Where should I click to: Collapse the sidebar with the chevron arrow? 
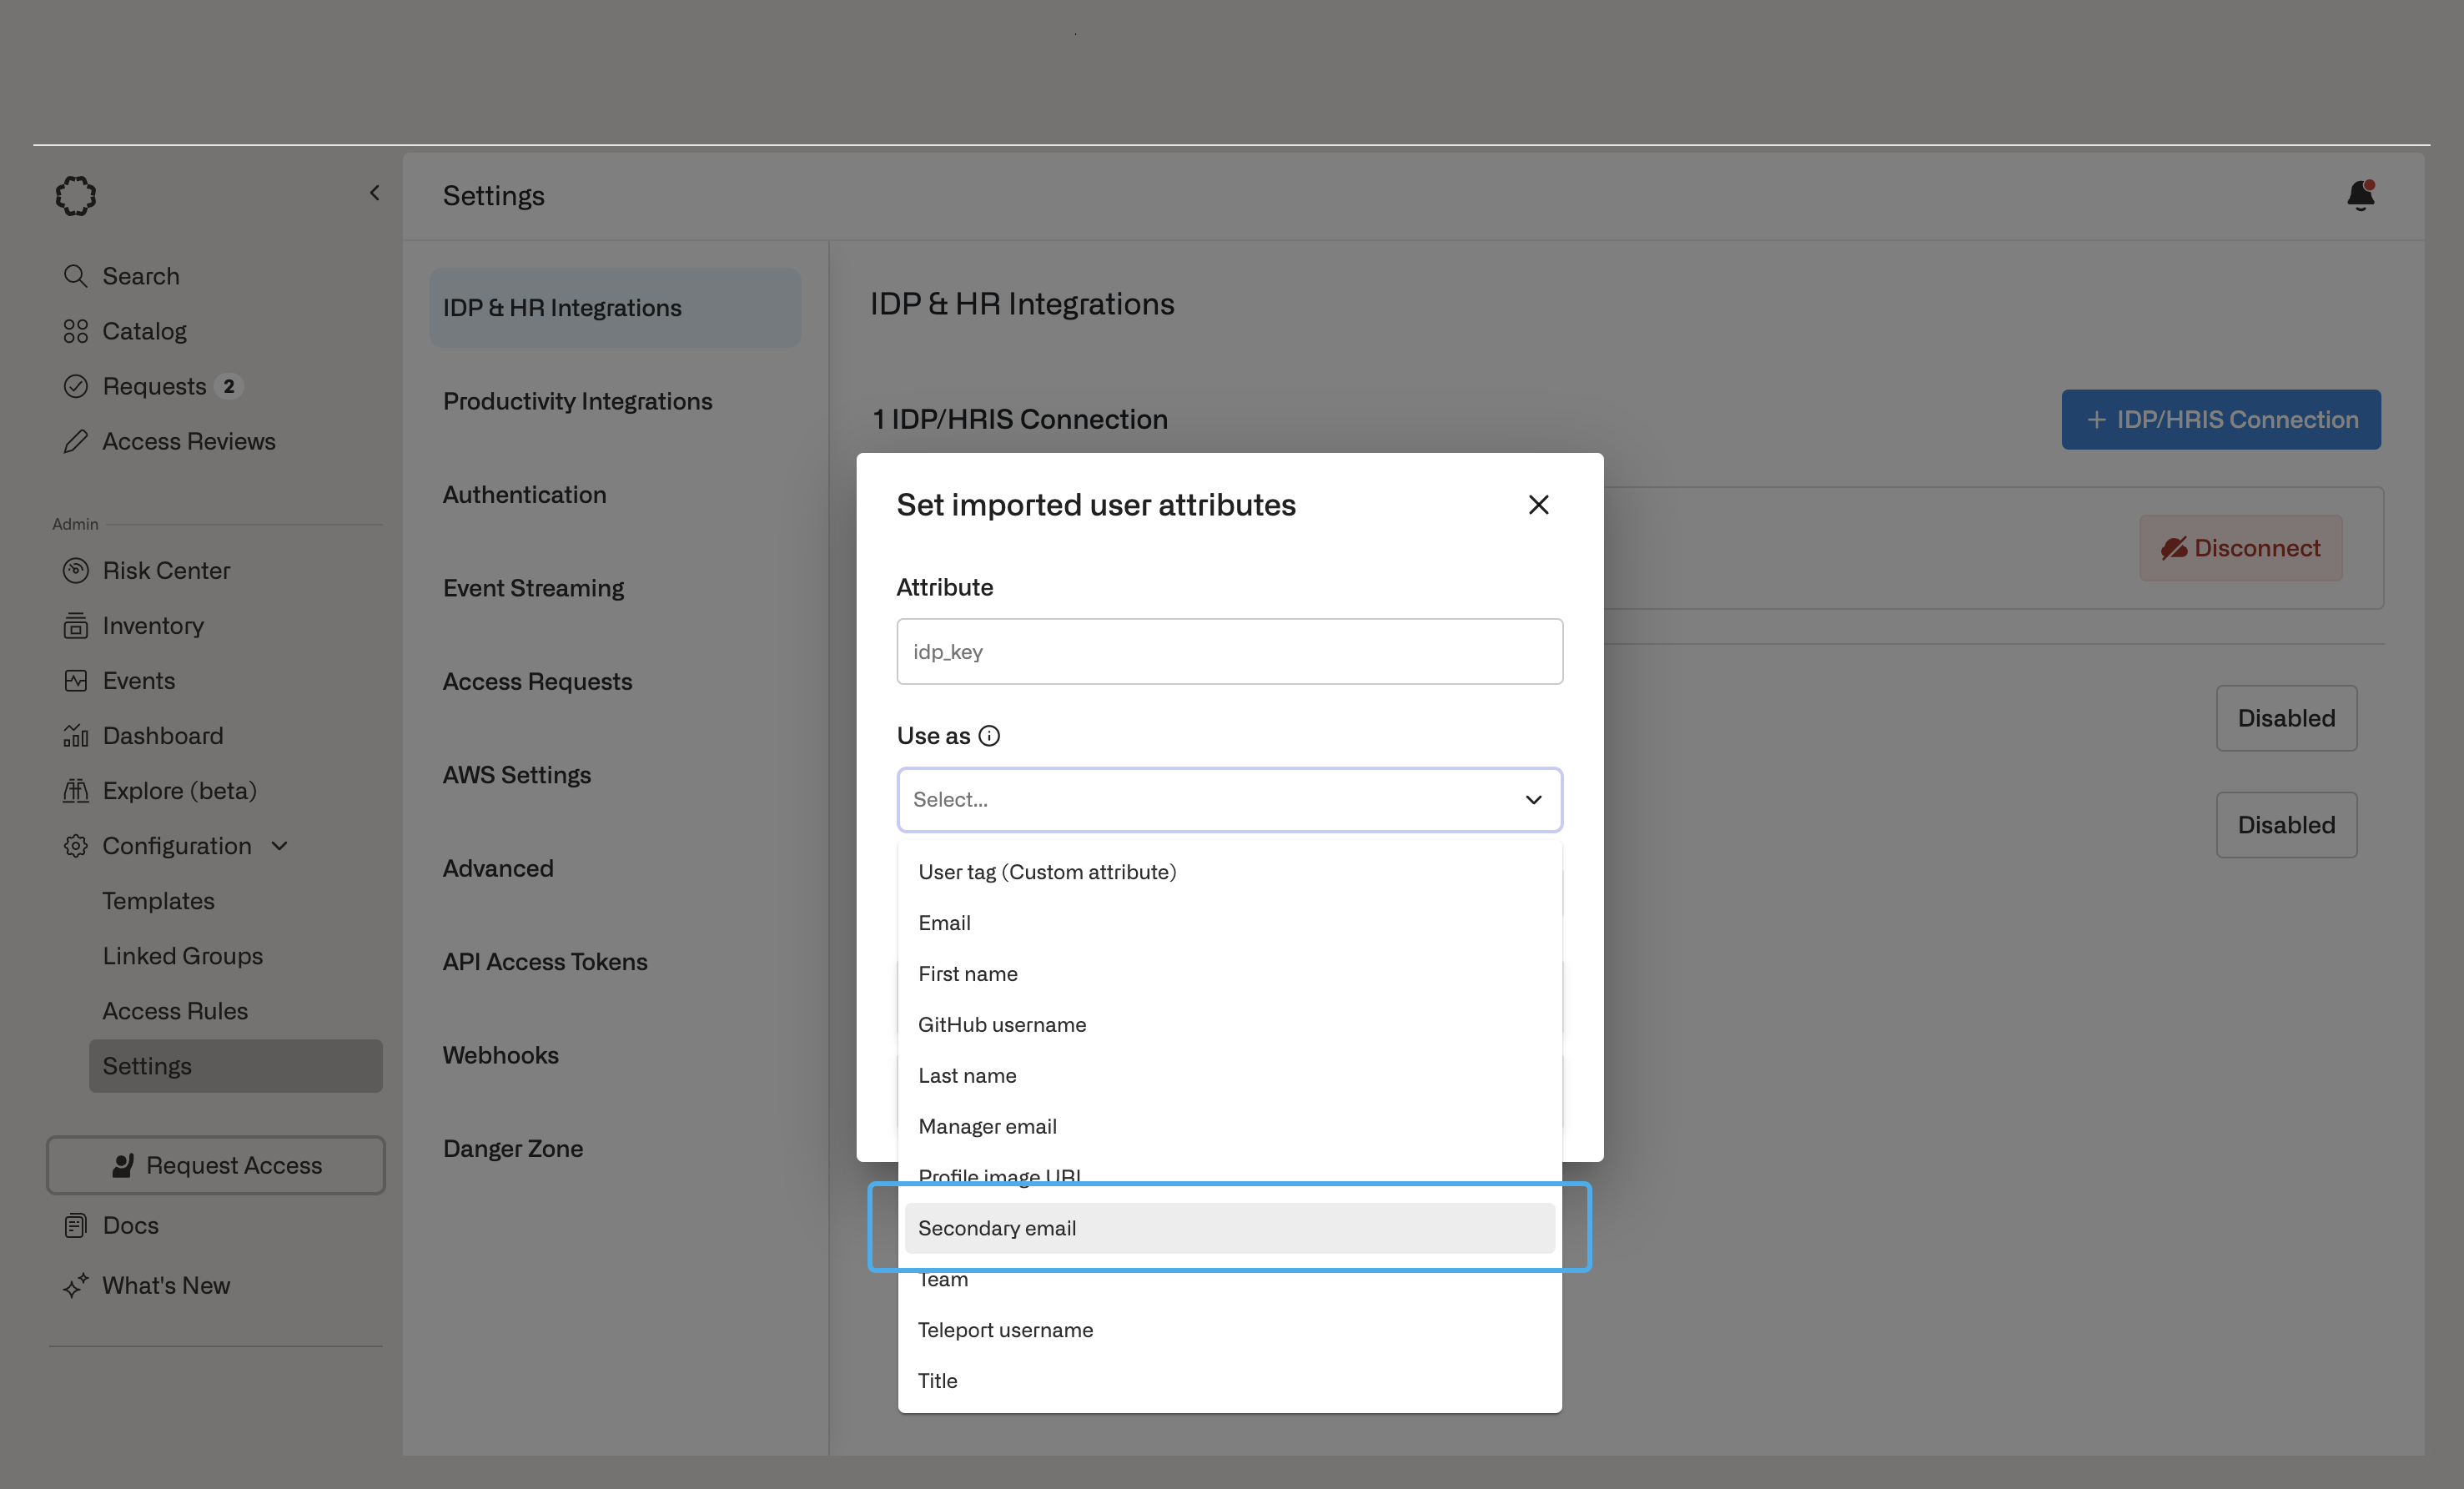375,193
